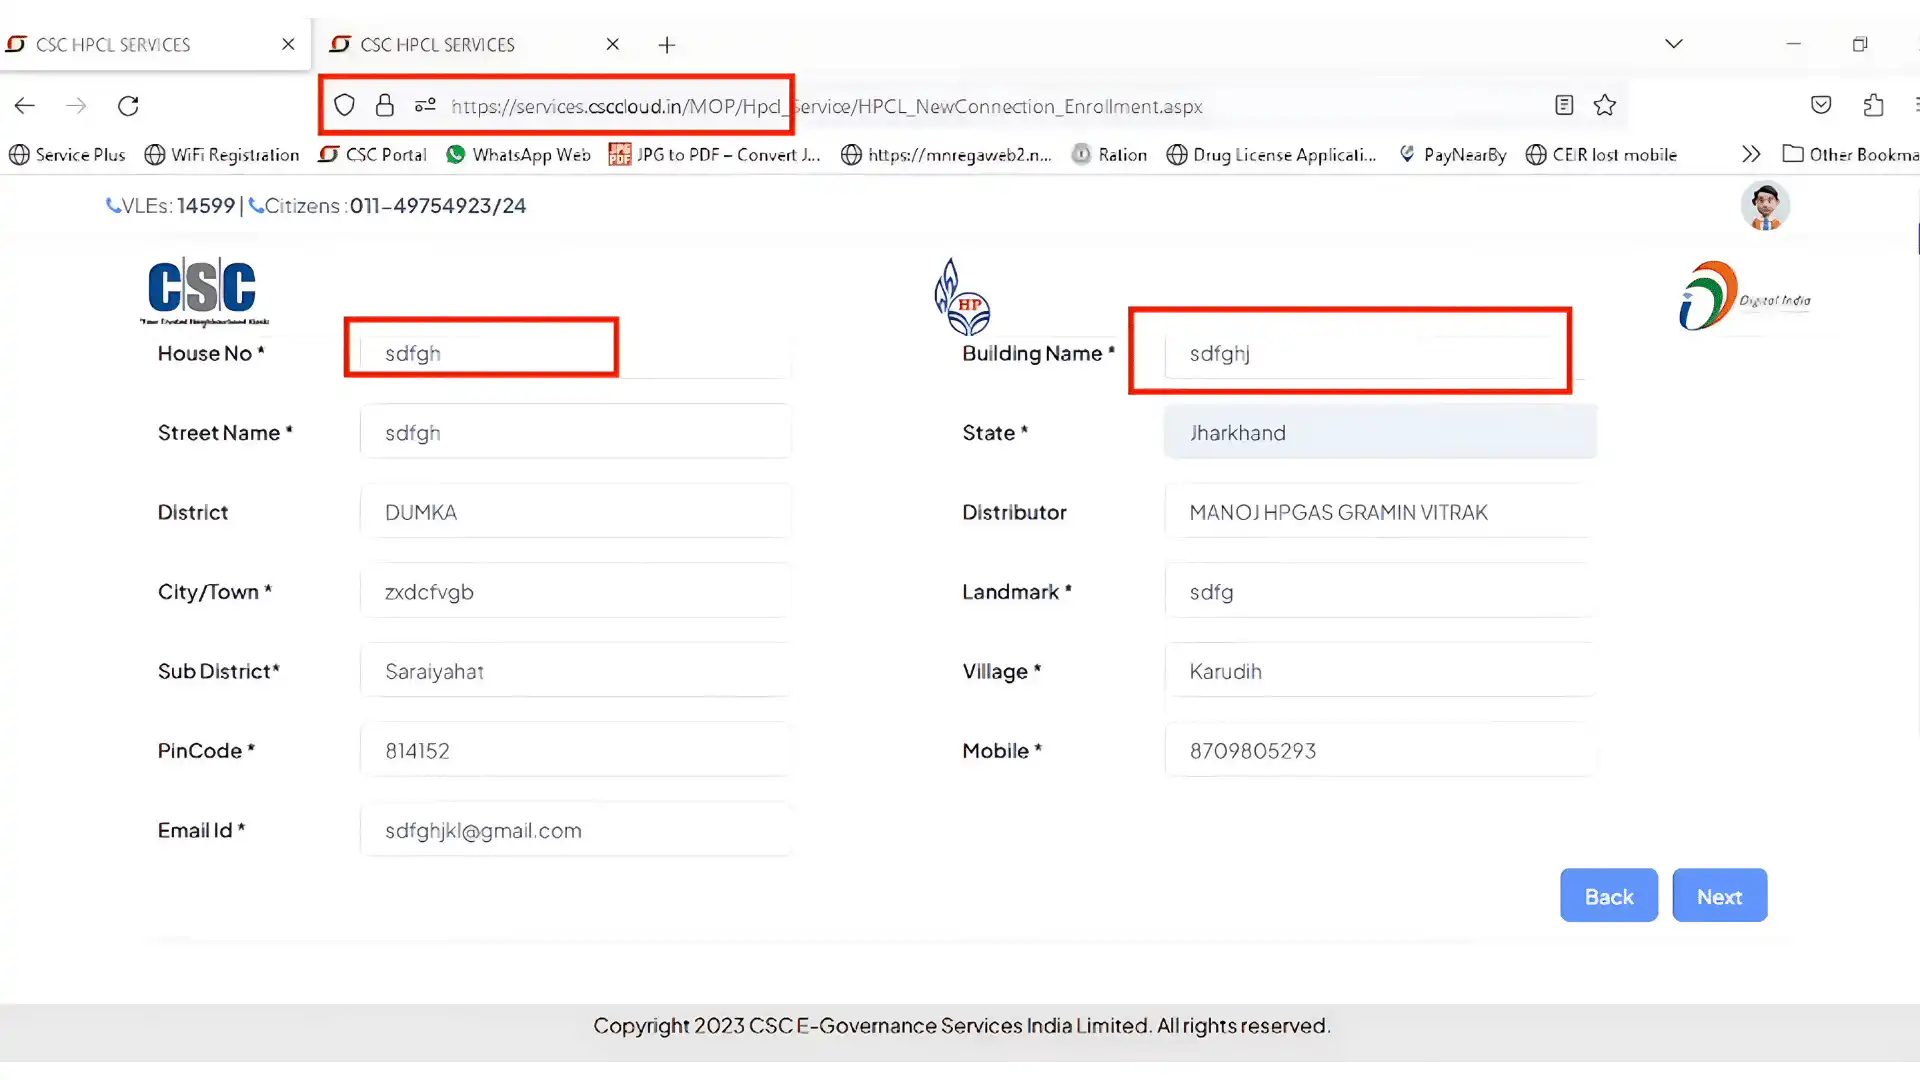
Task: Expand the list all tabs chevron
Action: click(x=1674, y=44)
